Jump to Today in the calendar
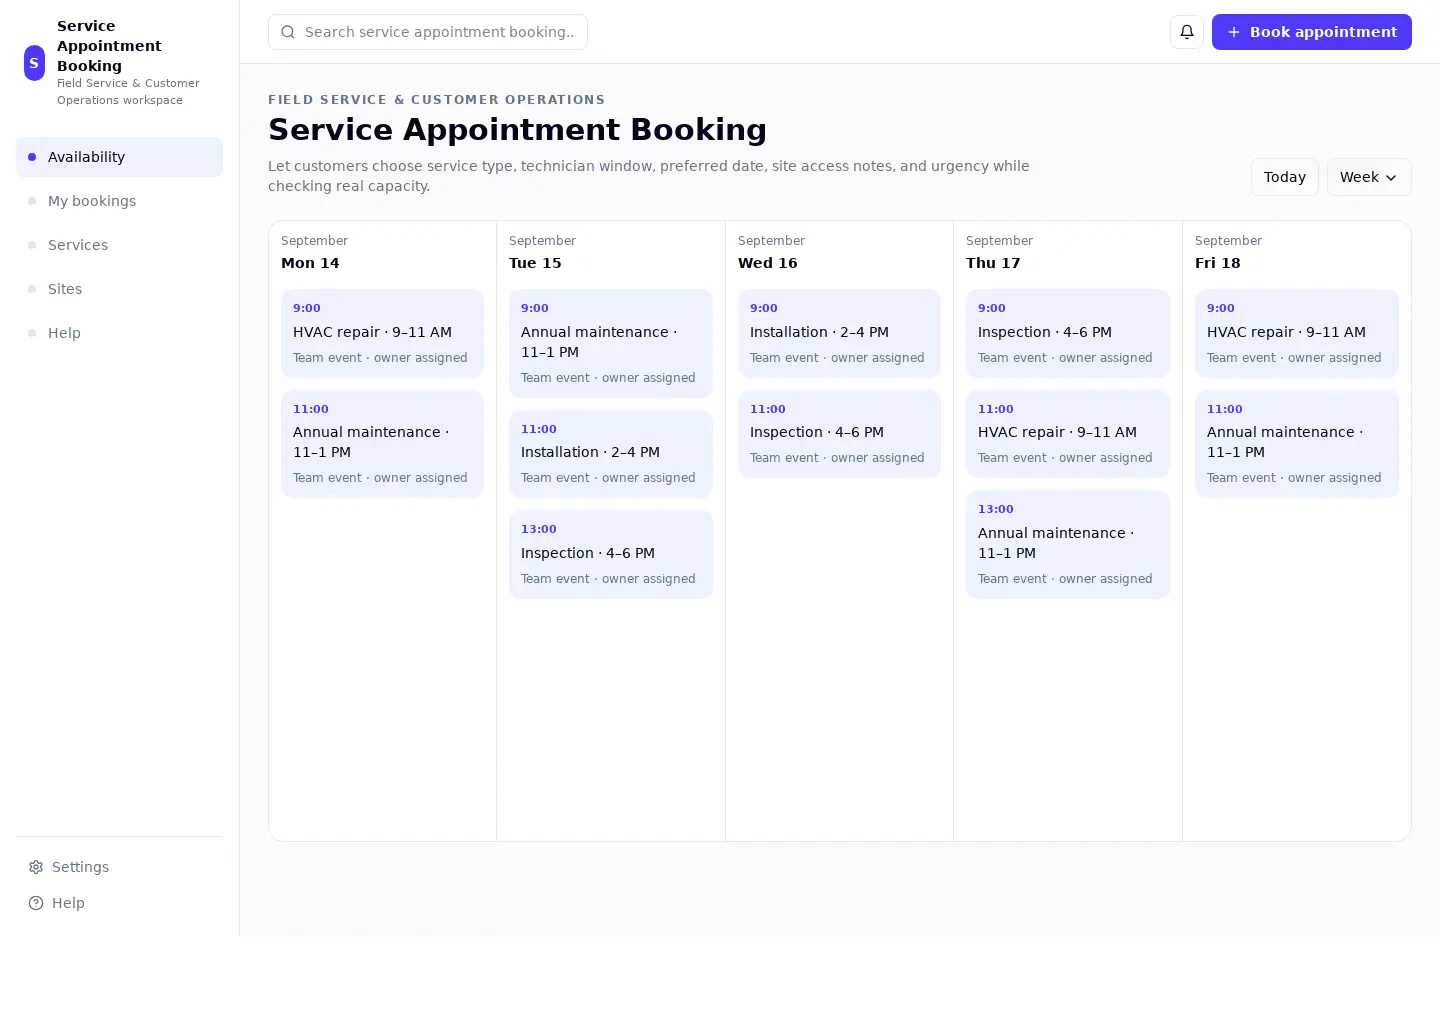The height and width of the screenshot is (1024, 1440). (x=1285, y=177)
